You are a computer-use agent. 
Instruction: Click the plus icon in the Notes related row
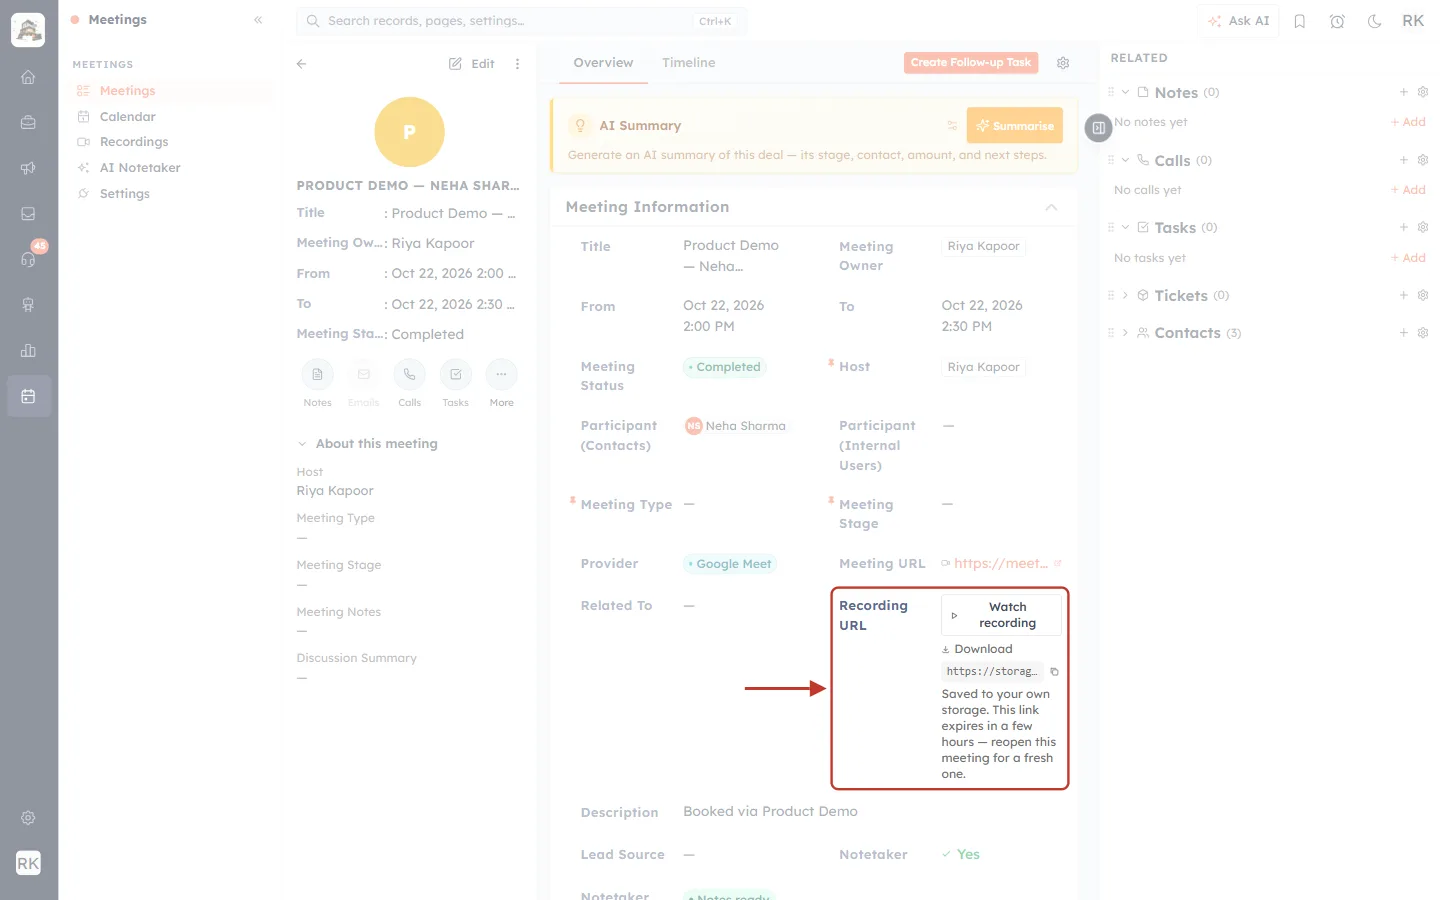(x=1404, y=92)
